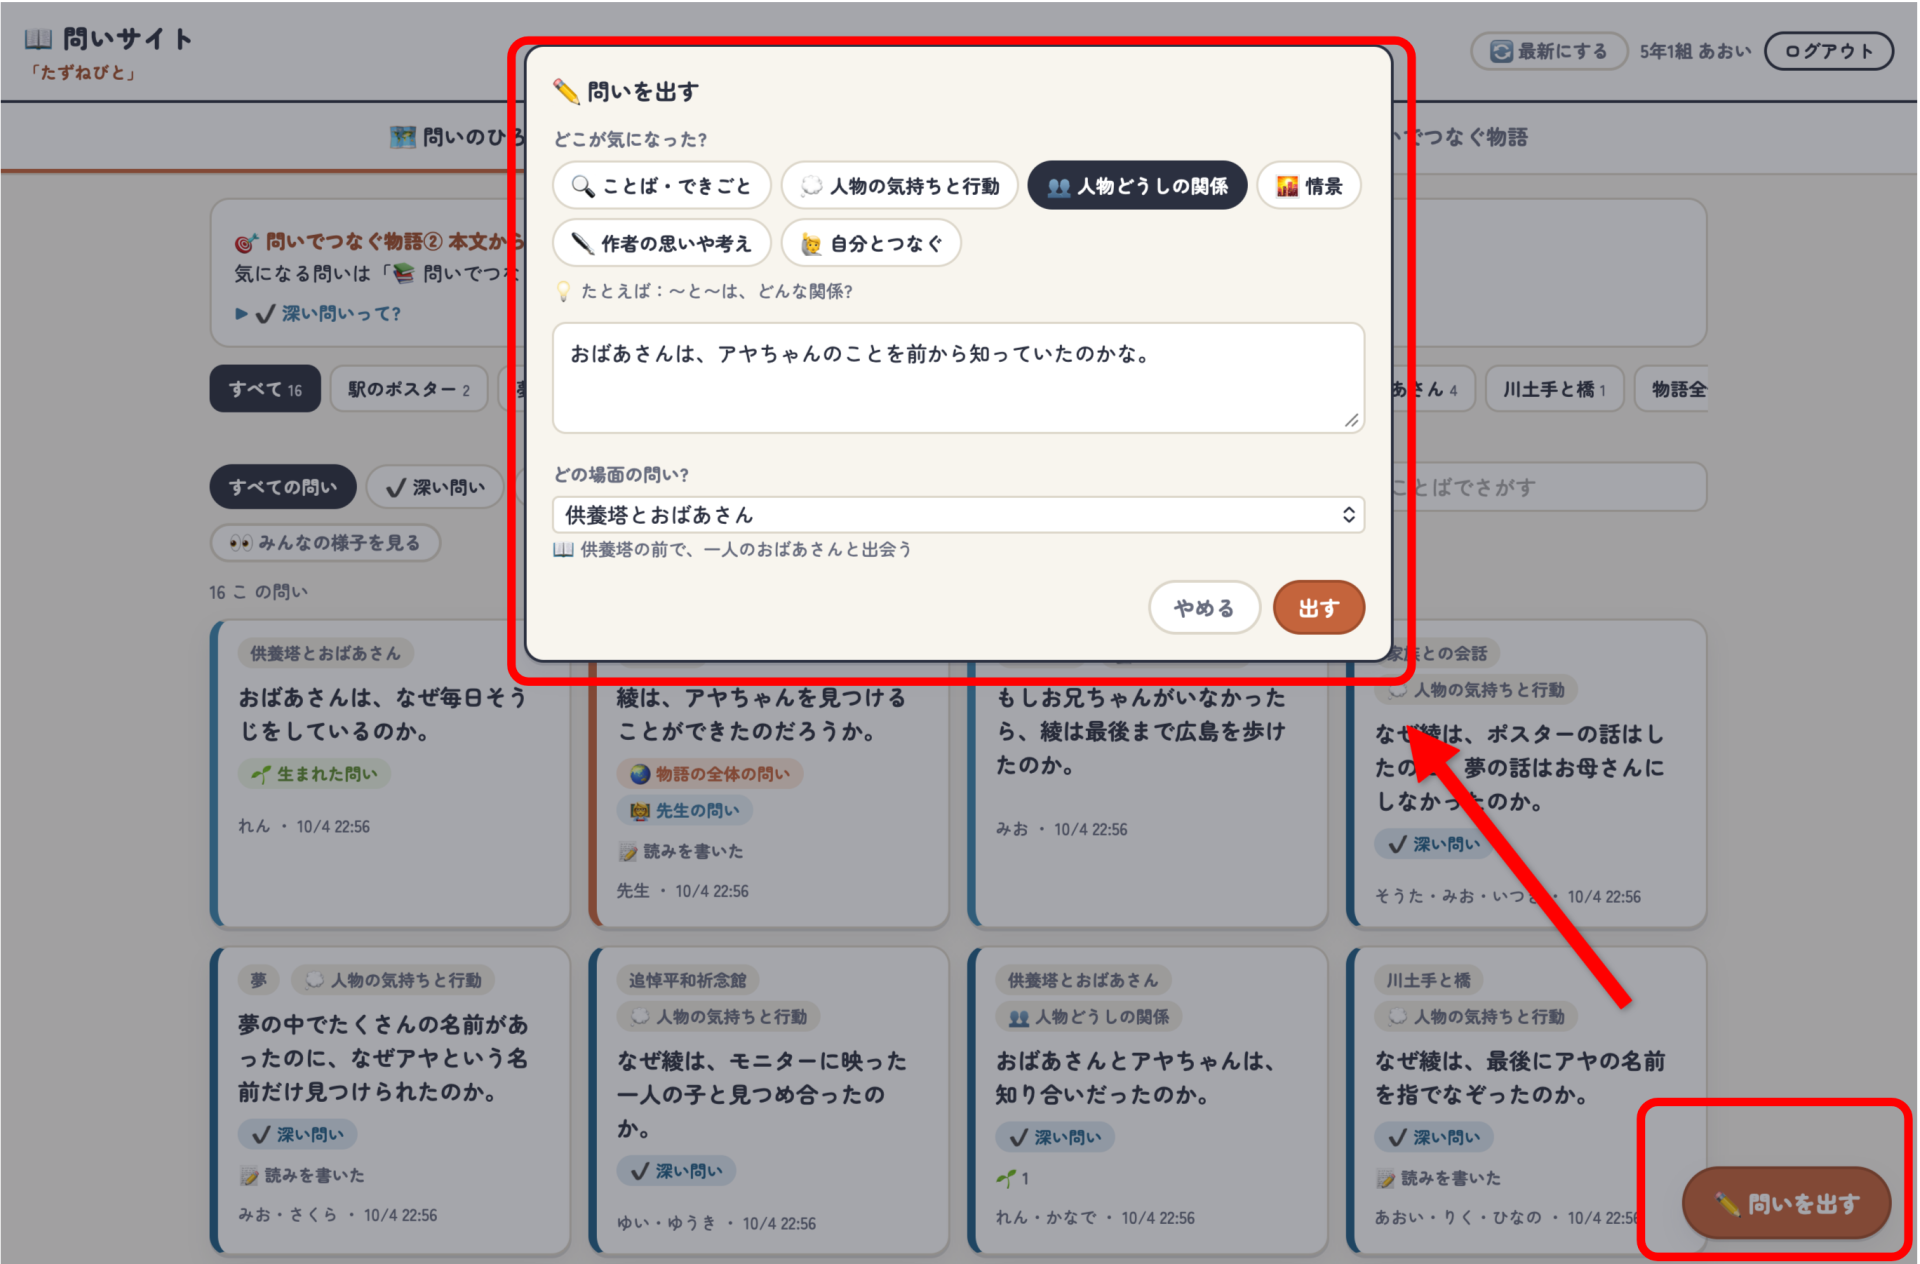Click the people icon on 人物どうしの関係 chip
The width and height of the screenshot is (1920, 1264).
coord(1058,187)
